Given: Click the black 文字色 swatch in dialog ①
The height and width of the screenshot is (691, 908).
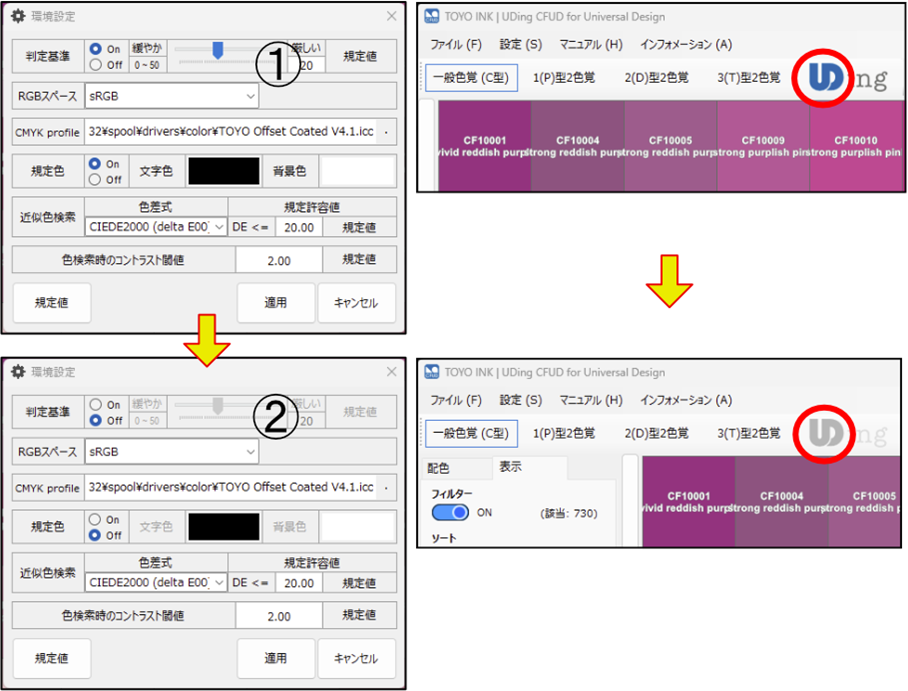Looking at the screenshot, I should pyautogui.click(x=223, y=171).
